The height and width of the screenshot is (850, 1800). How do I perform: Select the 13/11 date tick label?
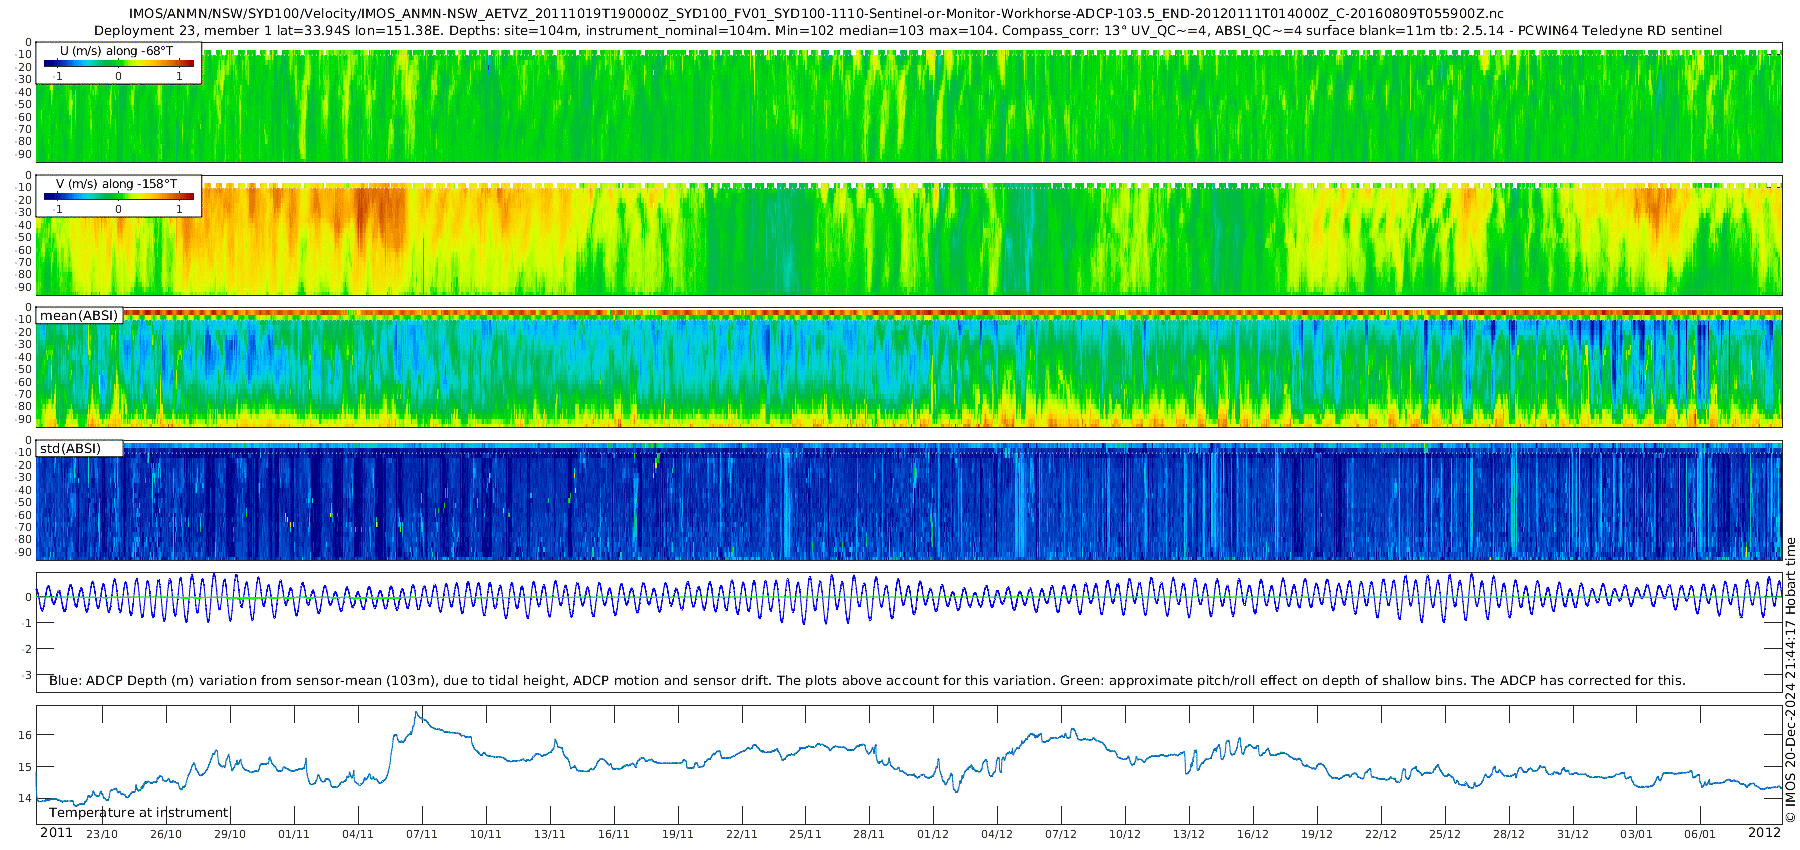coord(549,834)
